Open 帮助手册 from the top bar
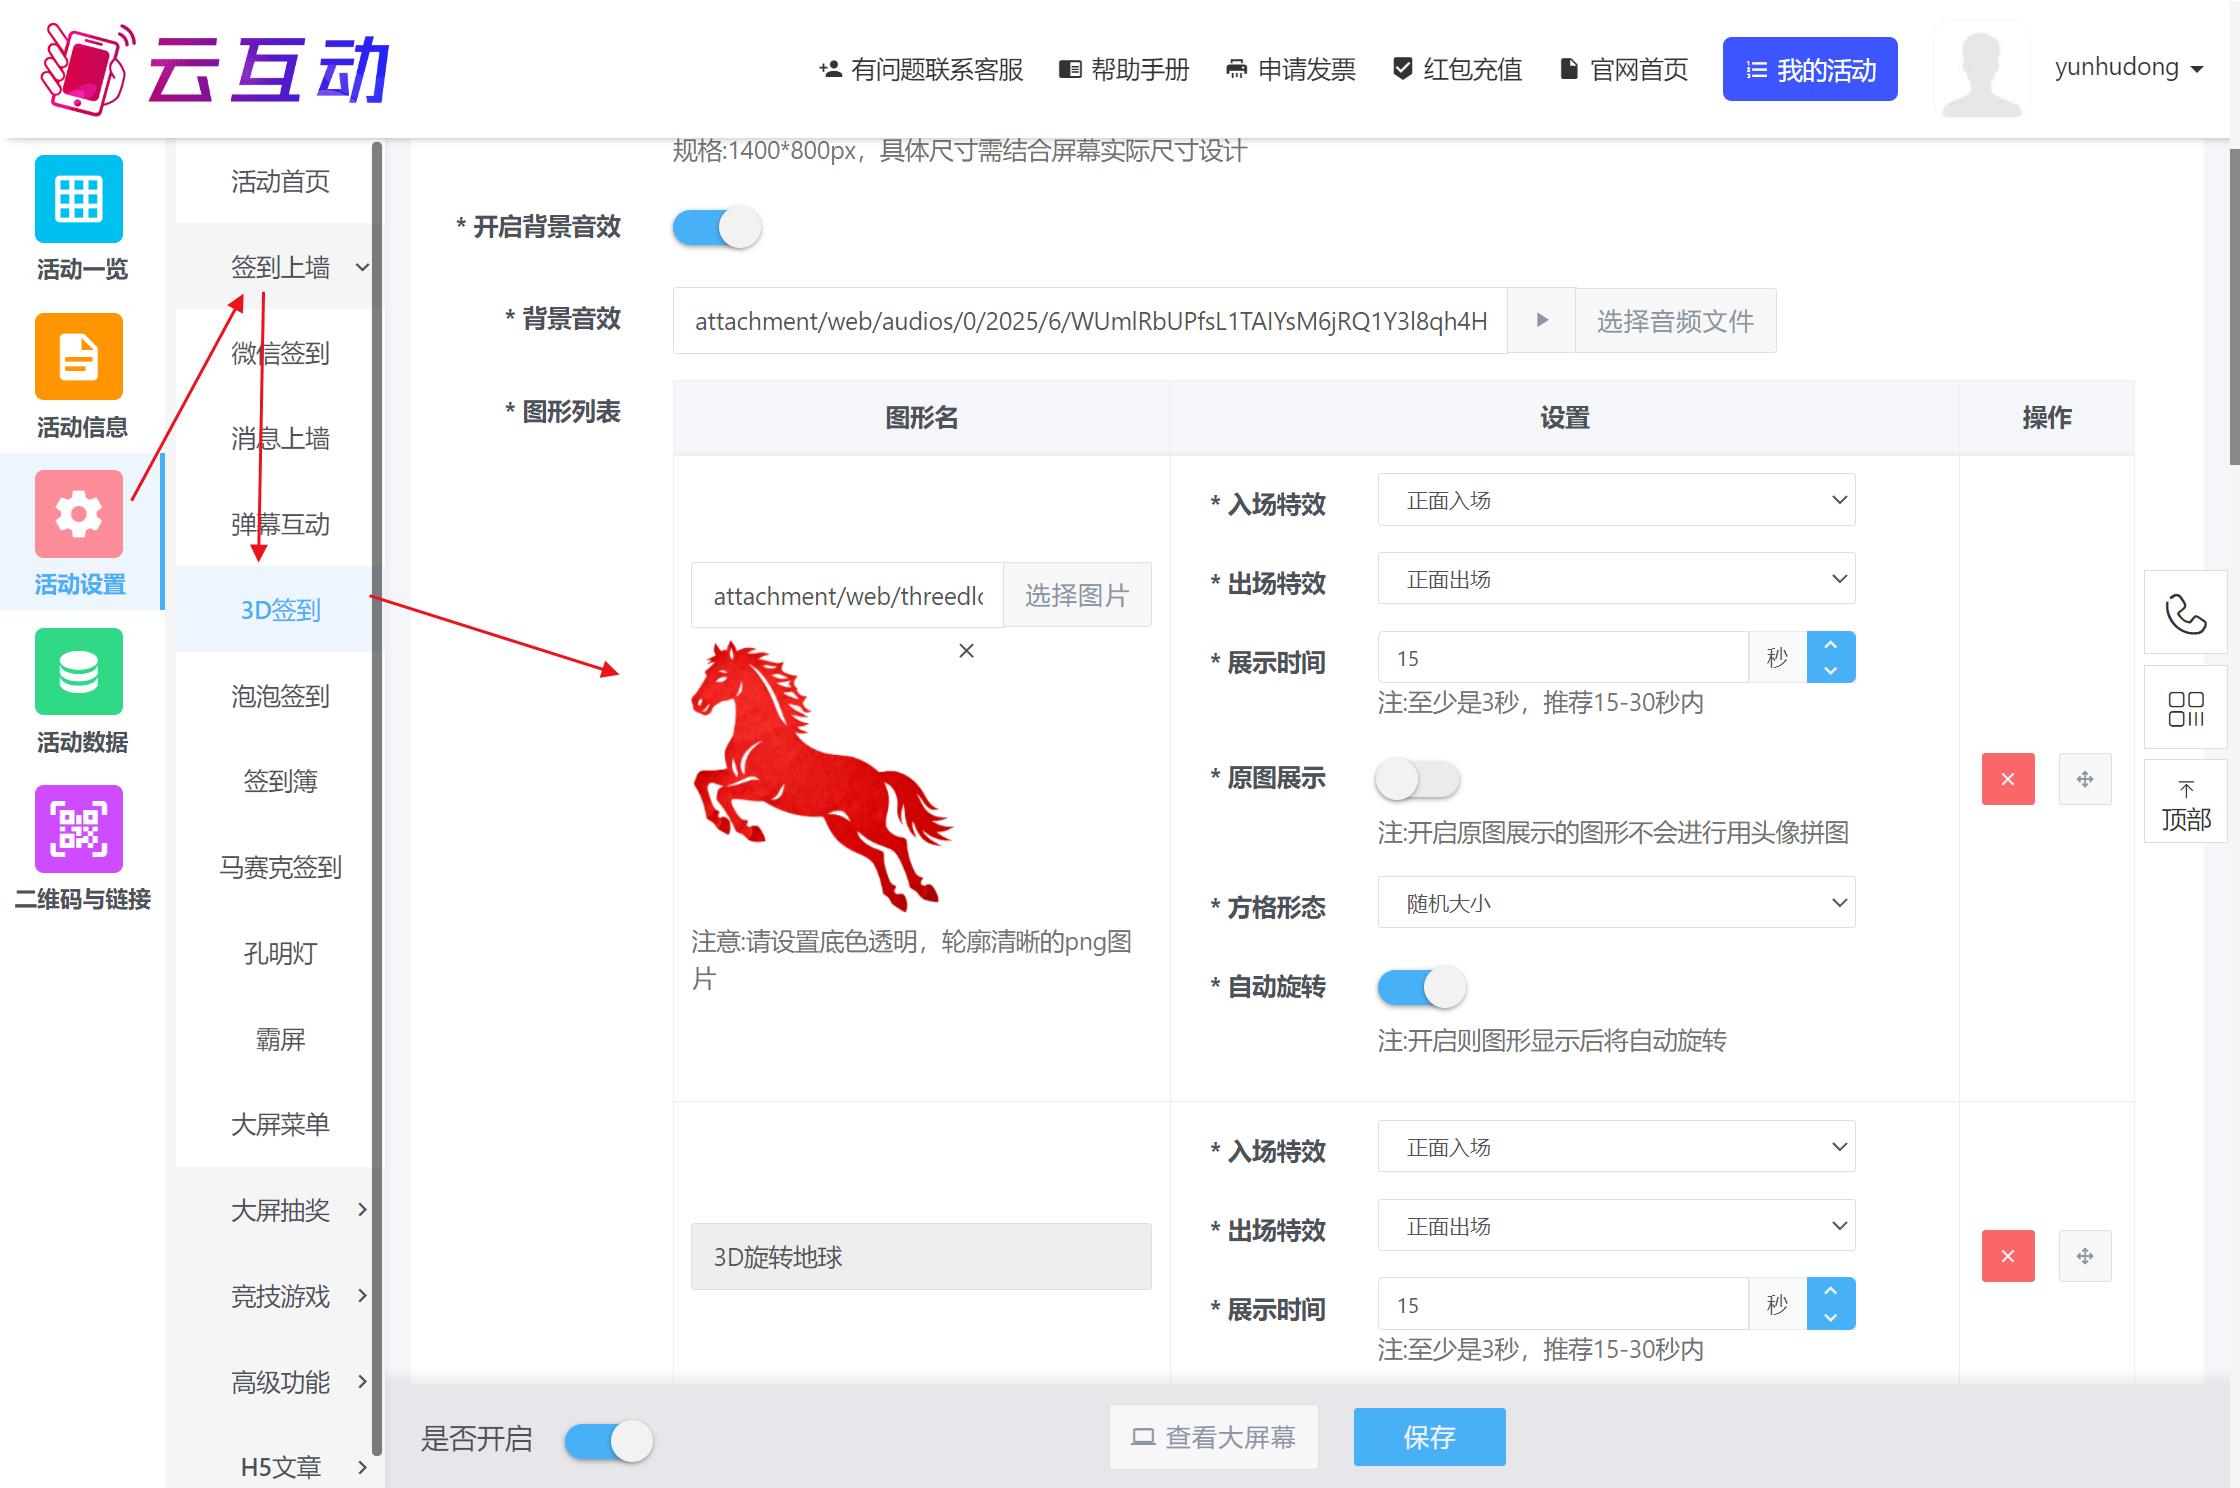The height and width of the screenshot is (1488, 2240). click(1123, 69)
